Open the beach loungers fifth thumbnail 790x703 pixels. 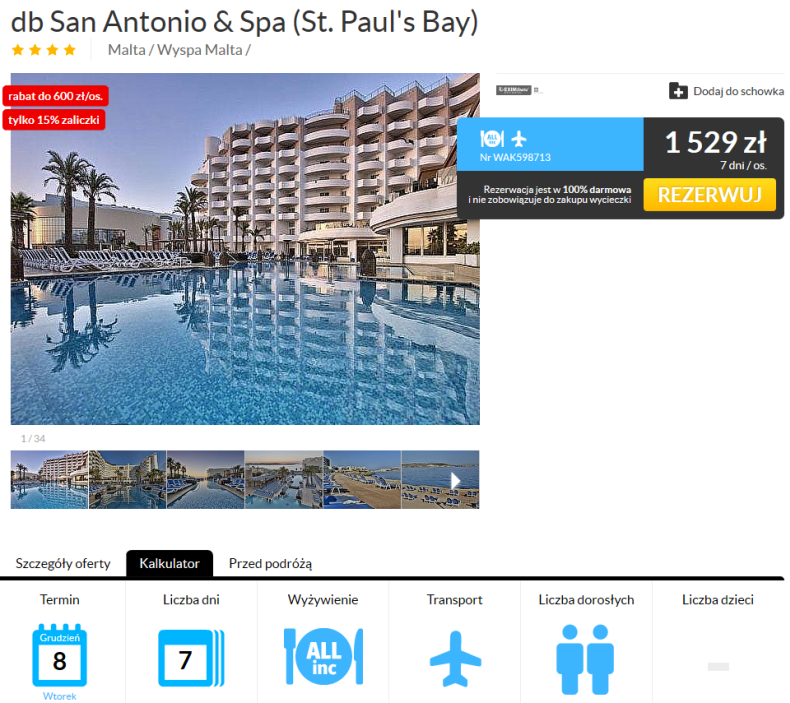point(362,480)
